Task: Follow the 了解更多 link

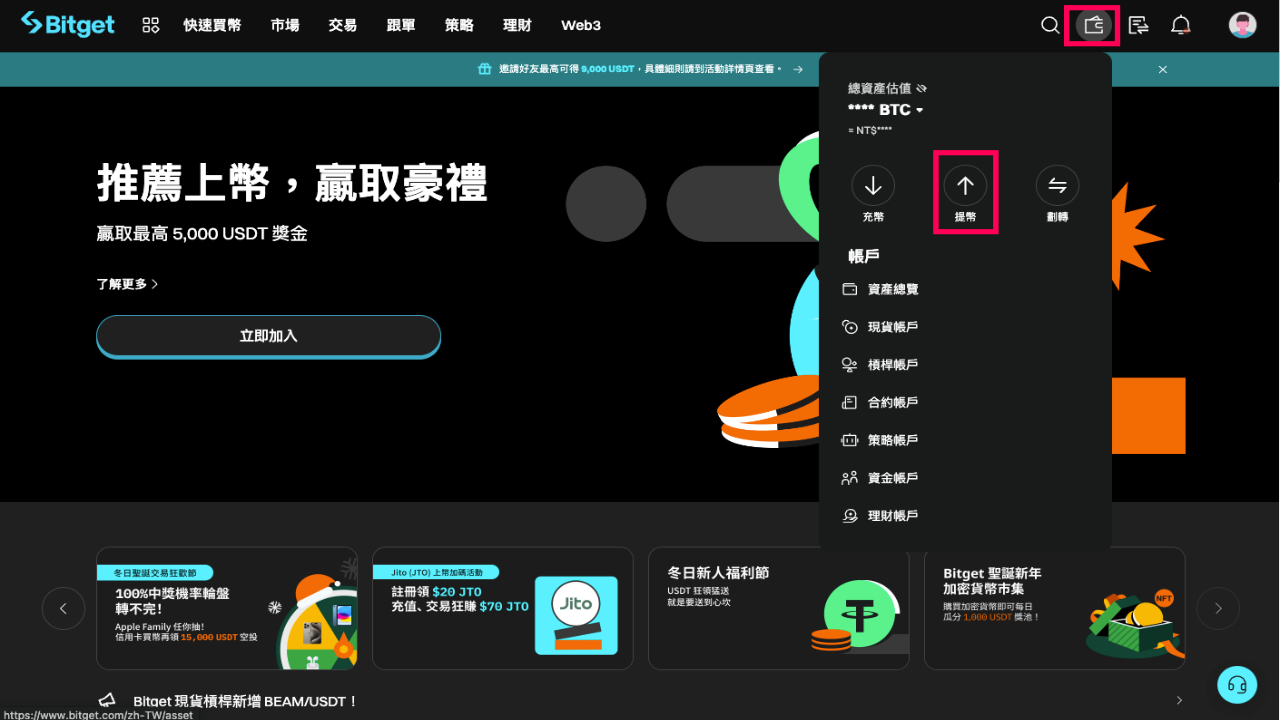Action: coord(124,283)
